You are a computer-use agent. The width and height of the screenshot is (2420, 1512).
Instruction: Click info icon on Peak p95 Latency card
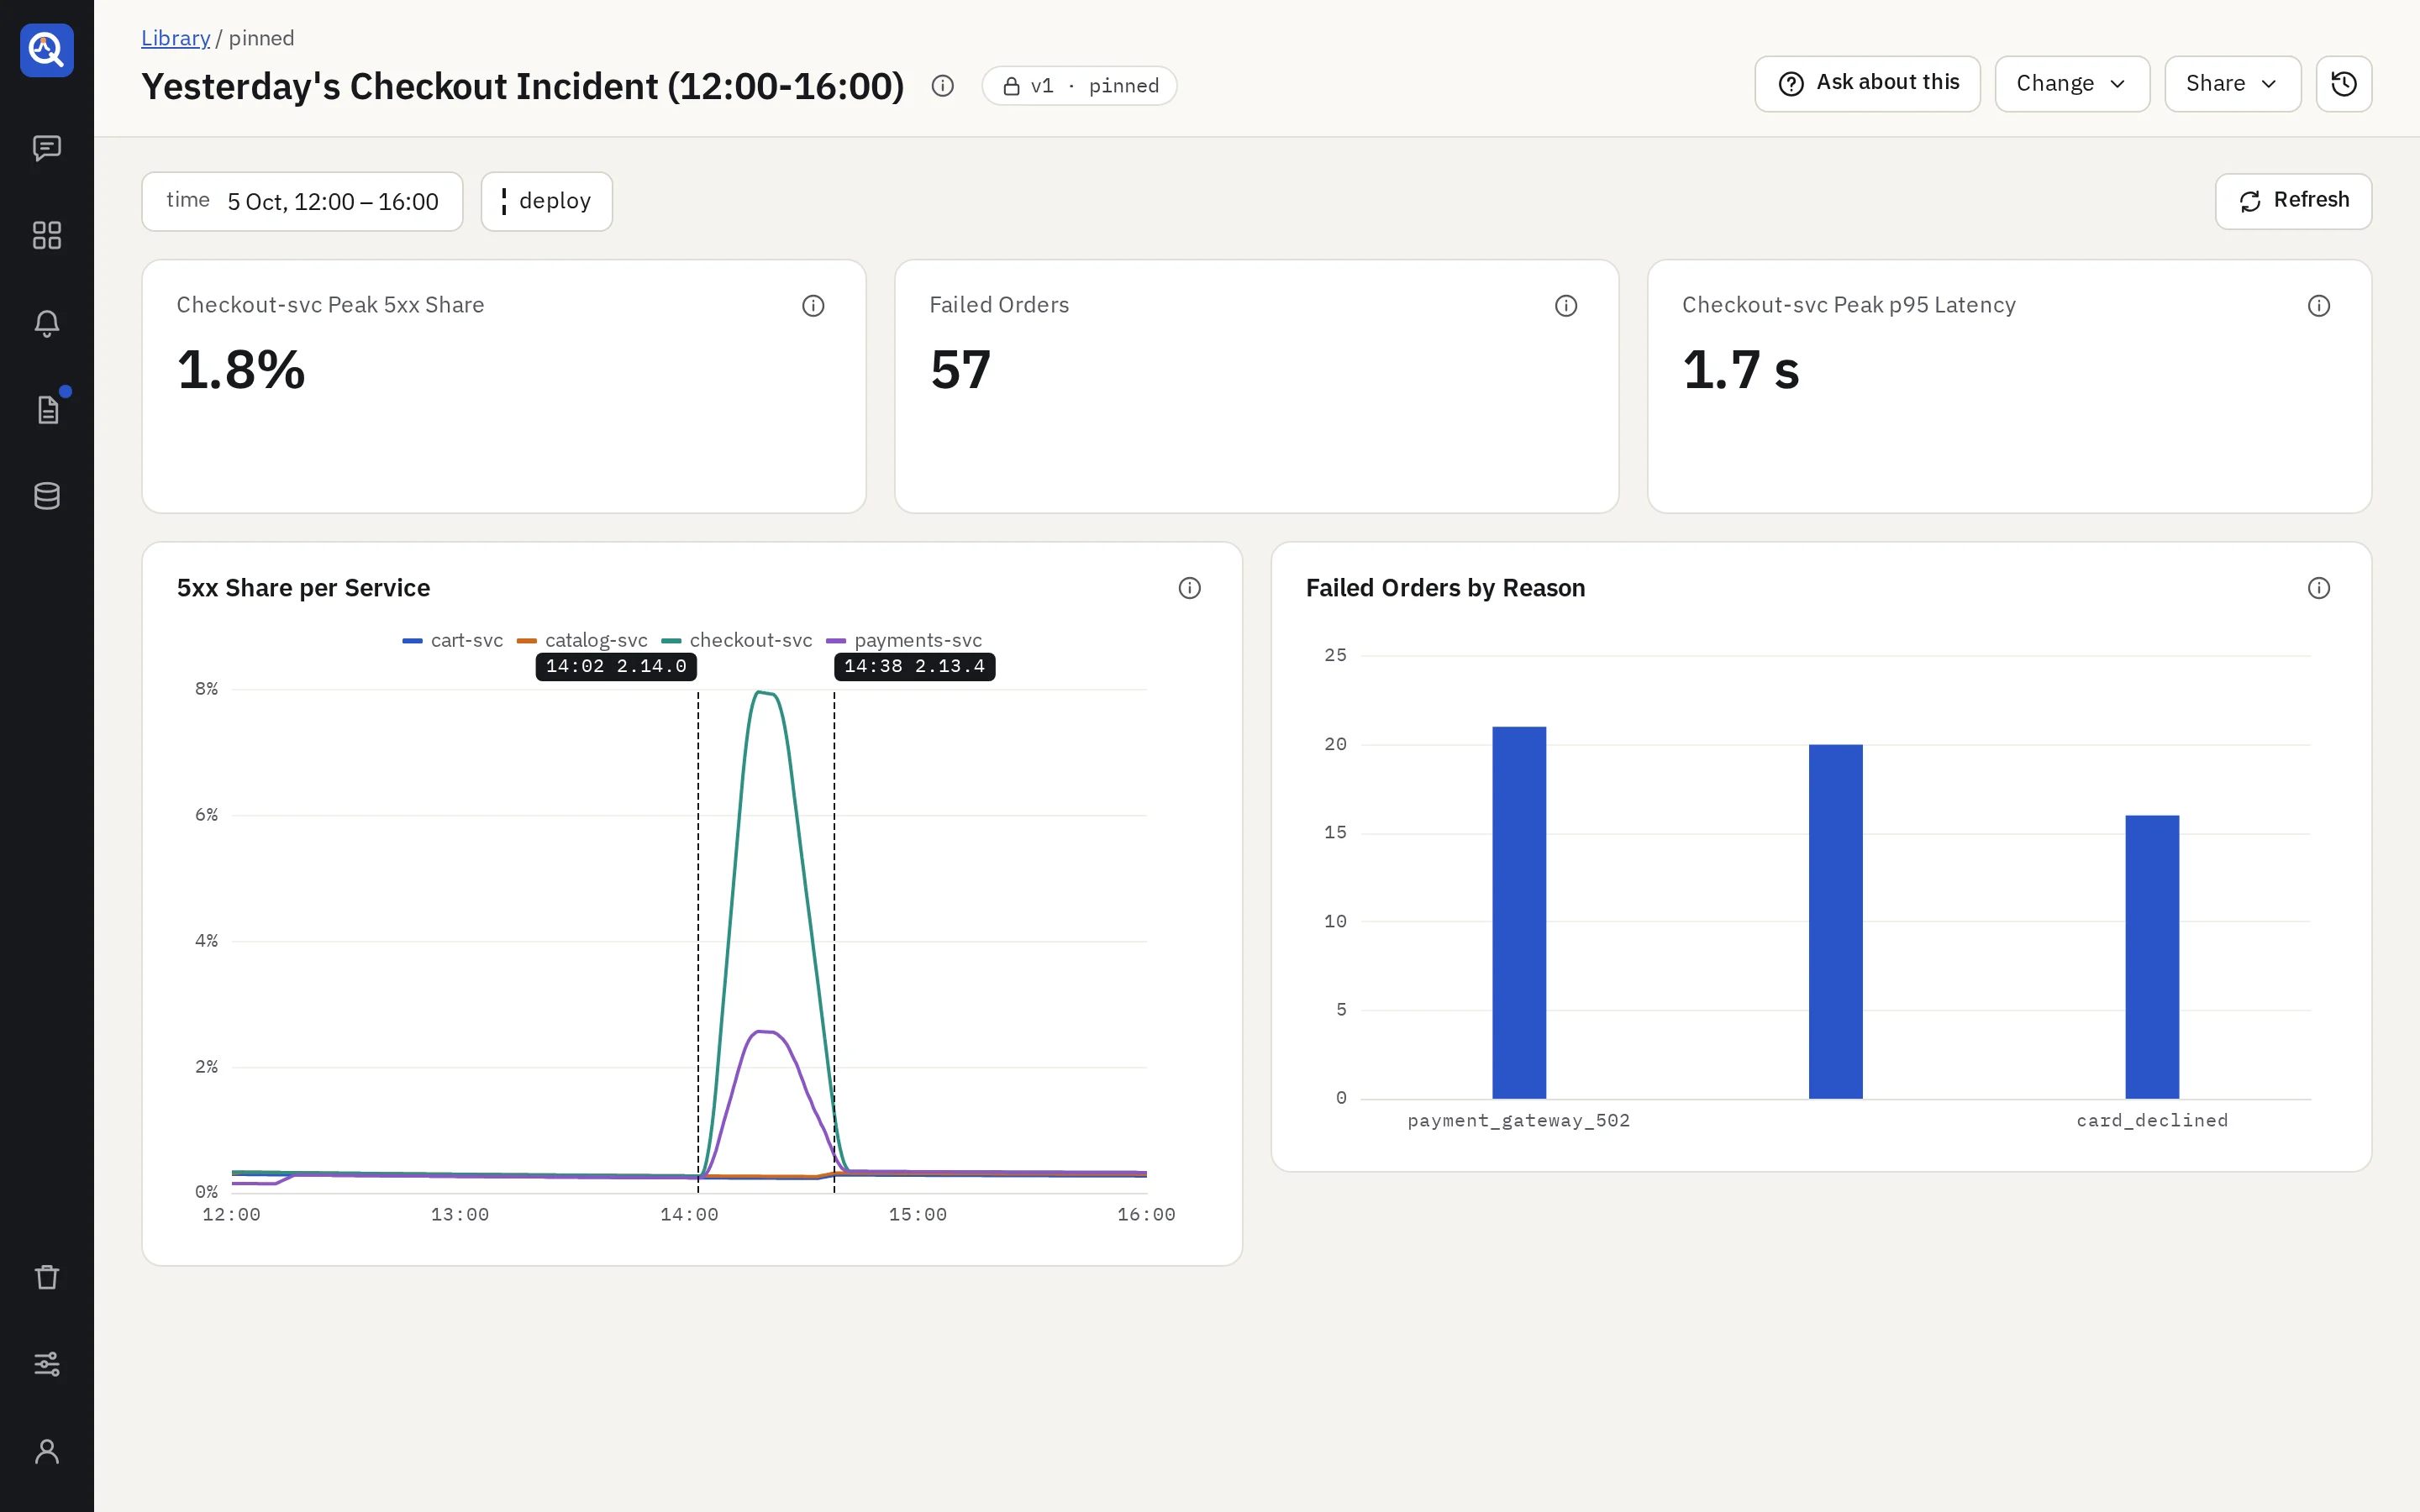[x=2319, y=306]
